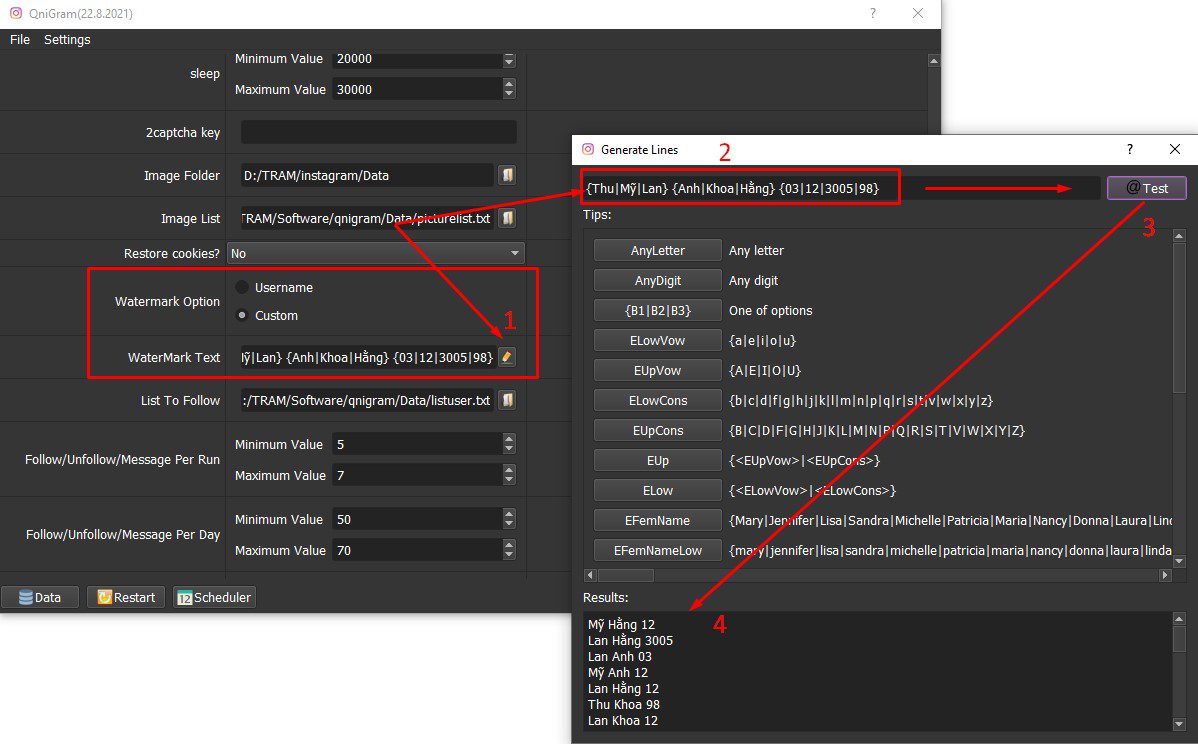
Task: Select the Username watermark option
Action: click(x=242, y=287)
